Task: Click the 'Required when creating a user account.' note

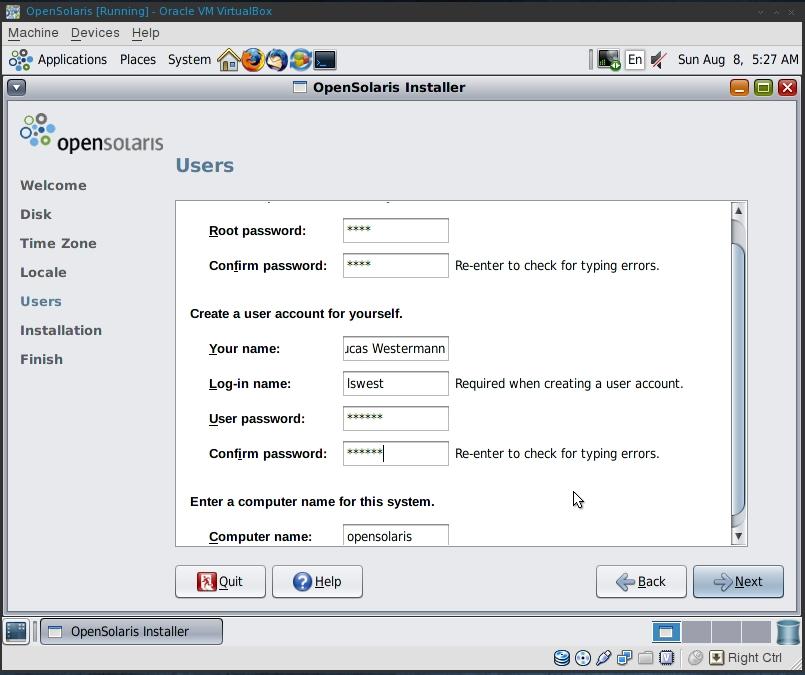Action: (569, 383)
